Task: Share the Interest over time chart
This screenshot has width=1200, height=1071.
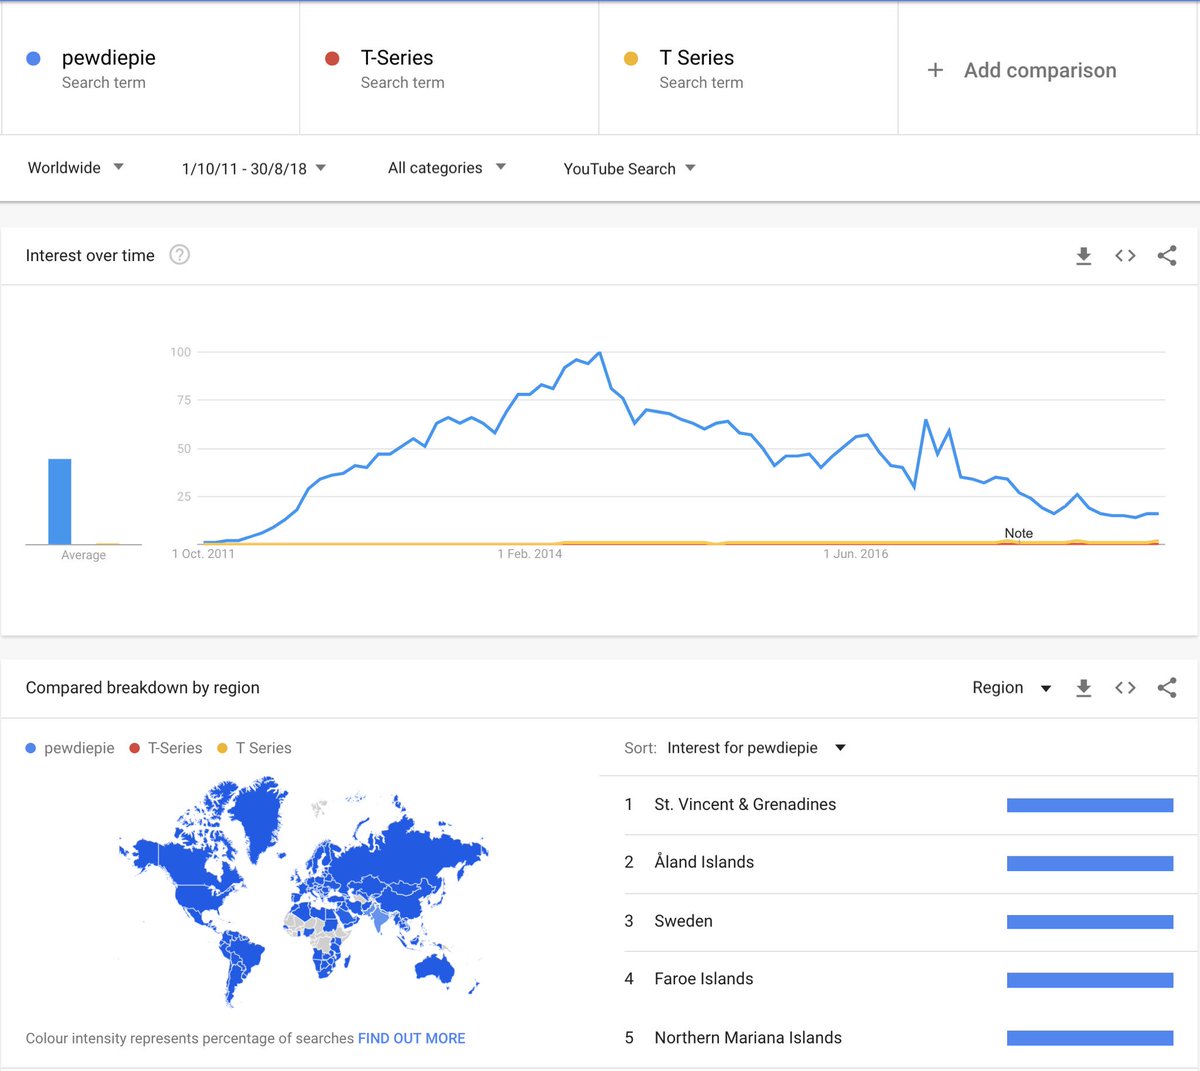Action: click(1167, 256)
